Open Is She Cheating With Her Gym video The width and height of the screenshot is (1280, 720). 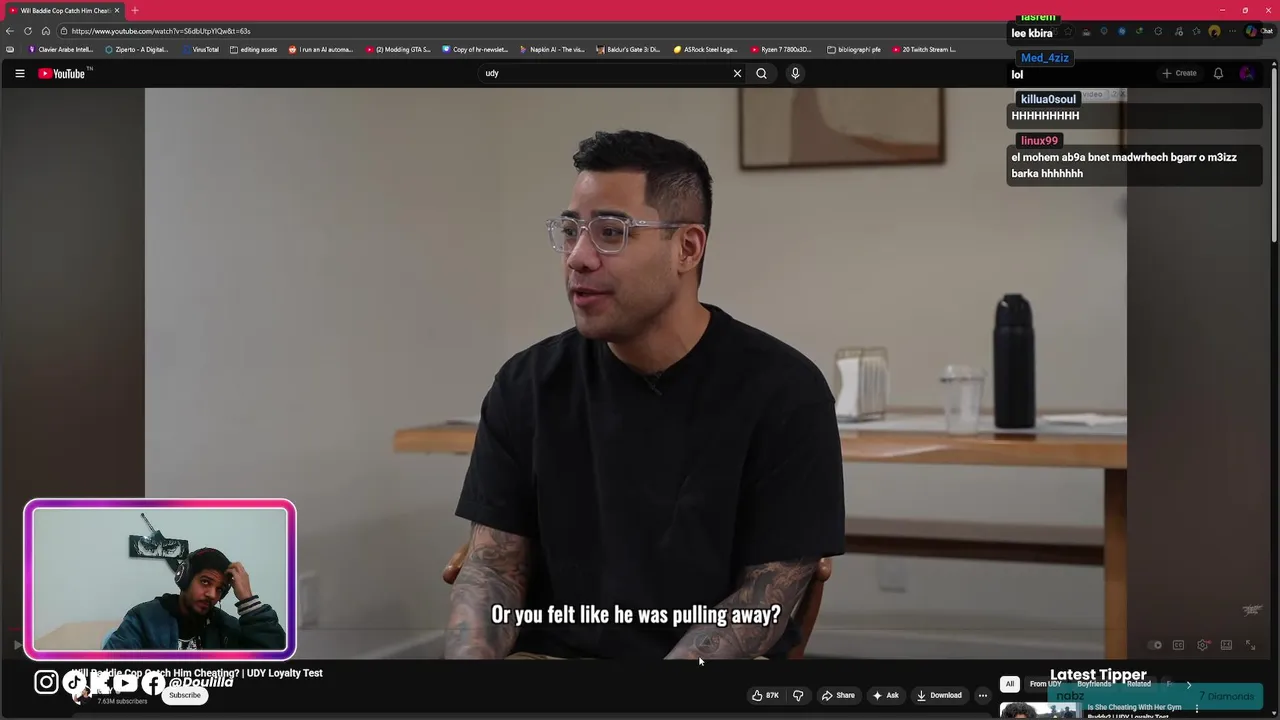coord(1134,711)
